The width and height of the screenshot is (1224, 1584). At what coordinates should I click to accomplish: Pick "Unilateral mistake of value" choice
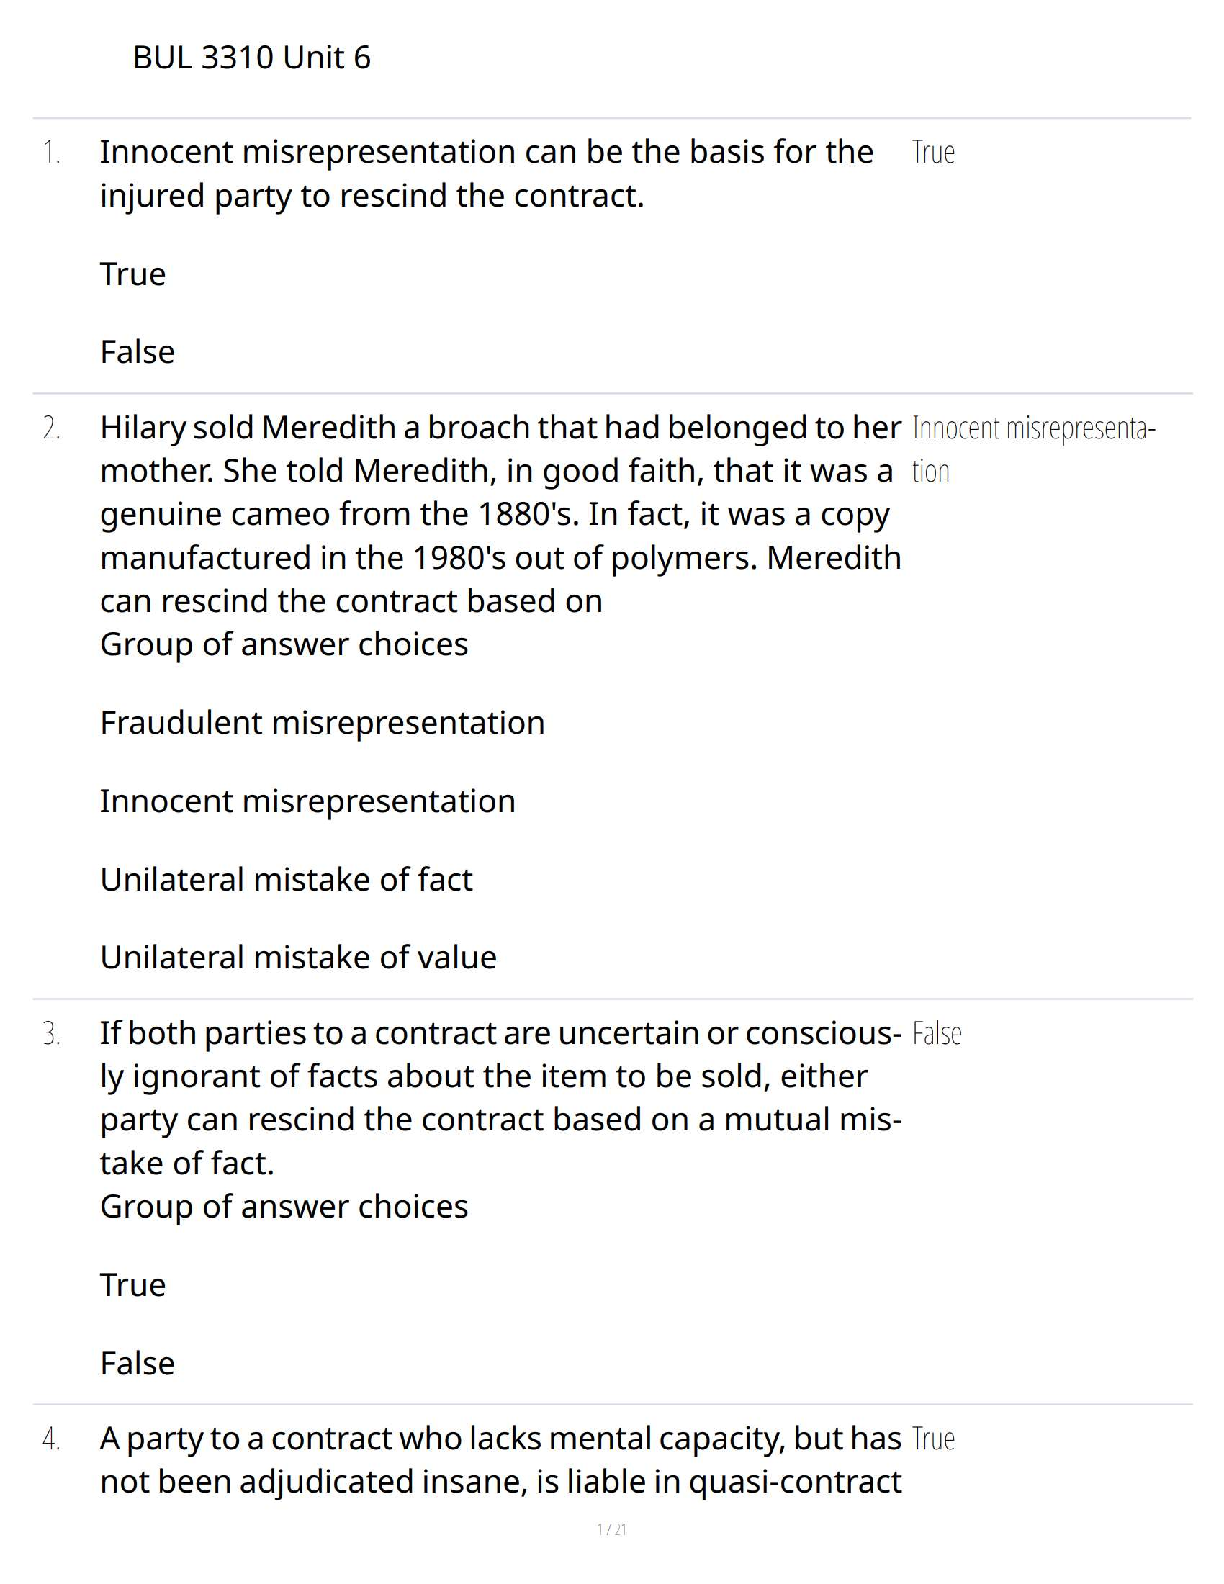tap(298, 958)
